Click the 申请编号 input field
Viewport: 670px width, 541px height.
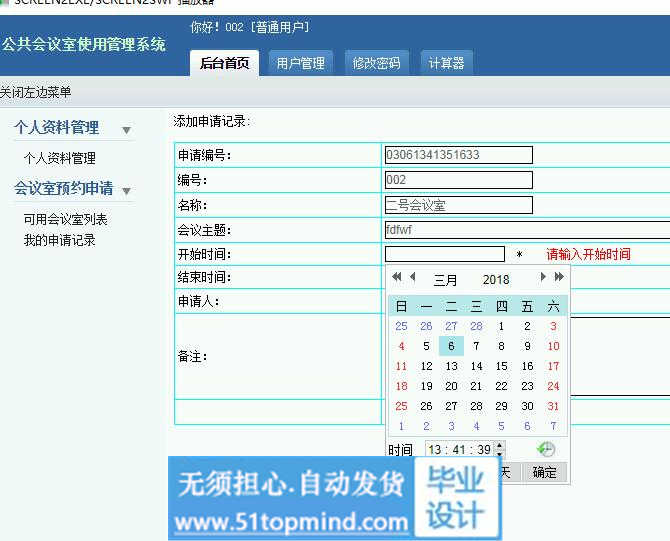(459, 155)
